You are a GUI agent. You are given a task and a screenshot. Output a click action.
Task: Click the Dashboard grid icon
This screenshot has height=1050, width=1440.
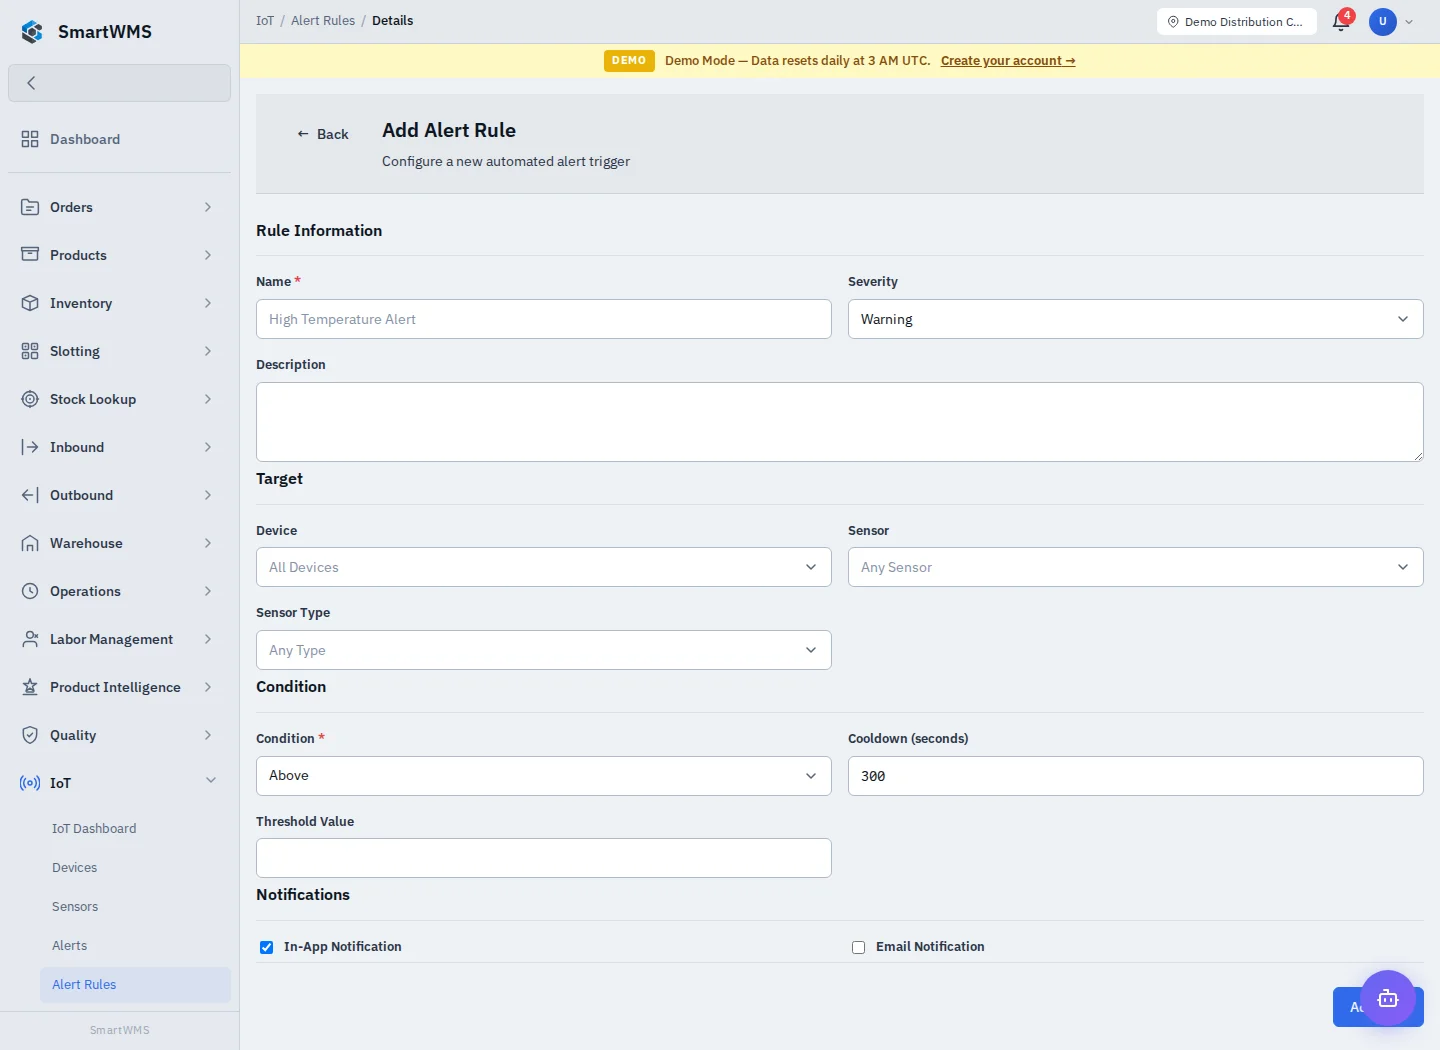pyautogui.click(x=30, y=139)
